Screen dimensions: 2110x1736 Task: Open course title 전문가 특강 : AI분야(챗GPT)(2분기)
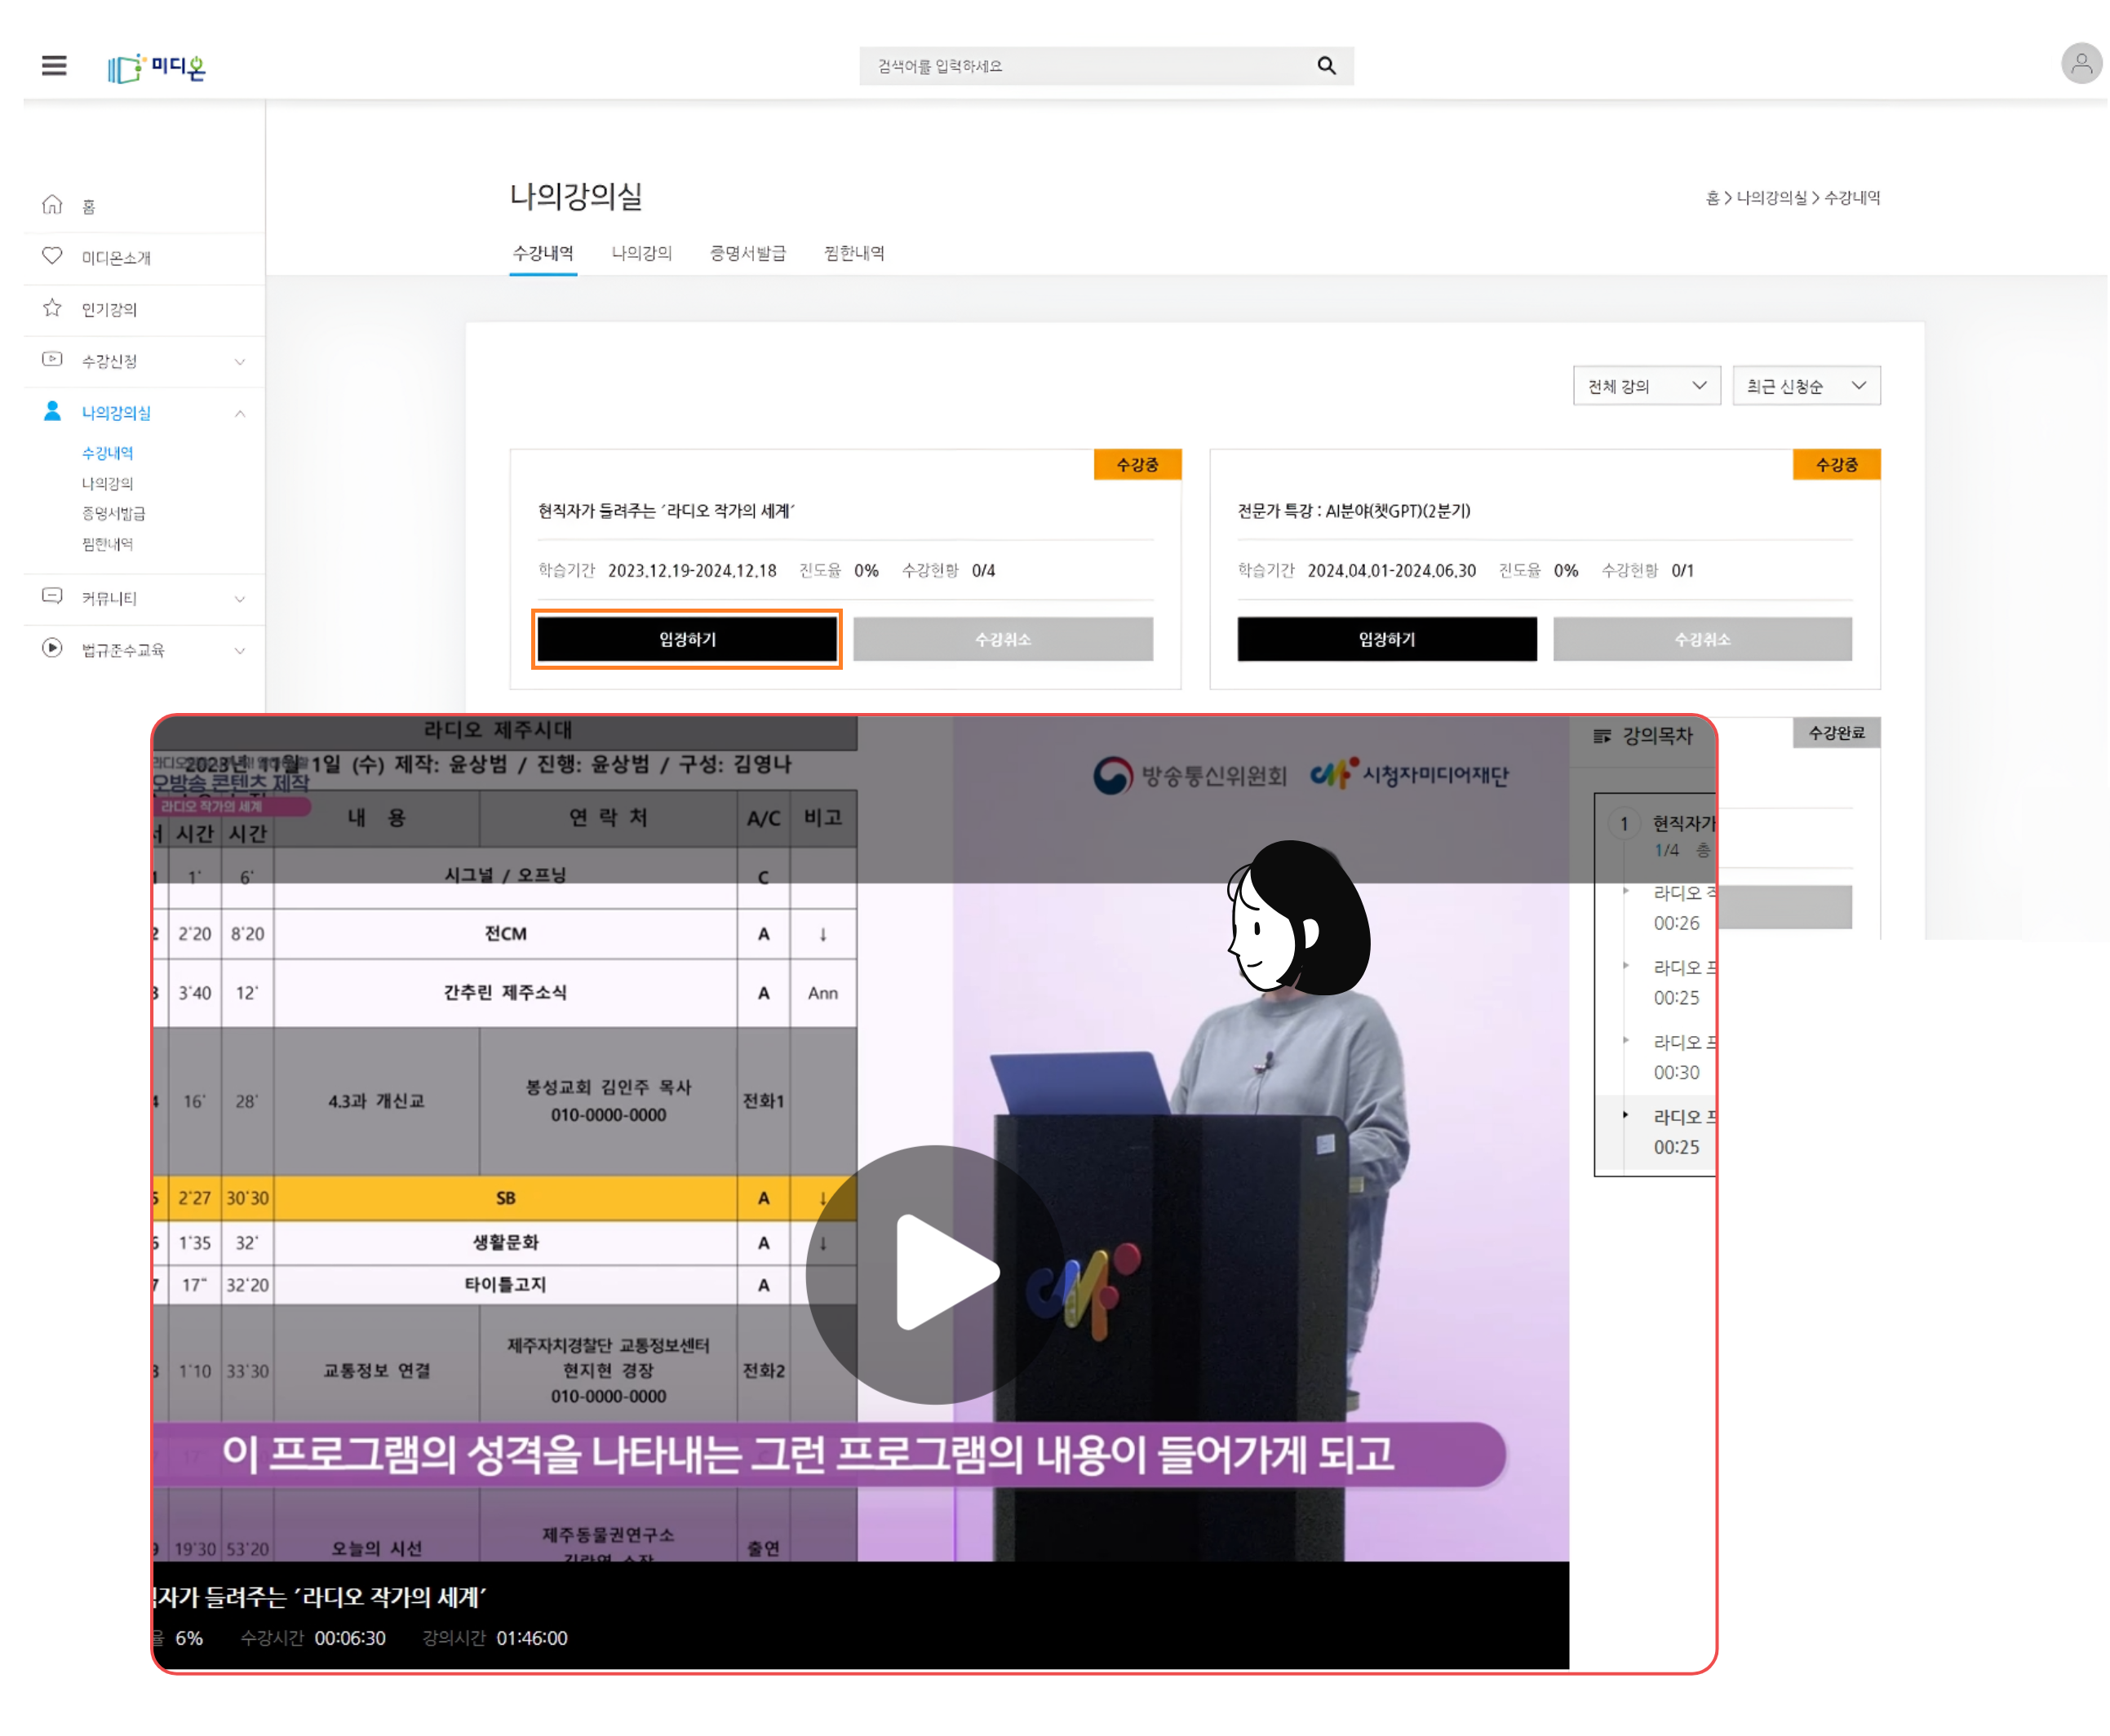1354,511
